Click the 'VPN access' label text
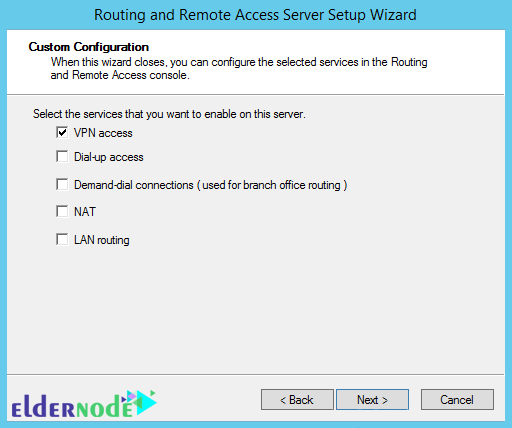The height and width of the screenshot is (428, 512). pos(103,133)
